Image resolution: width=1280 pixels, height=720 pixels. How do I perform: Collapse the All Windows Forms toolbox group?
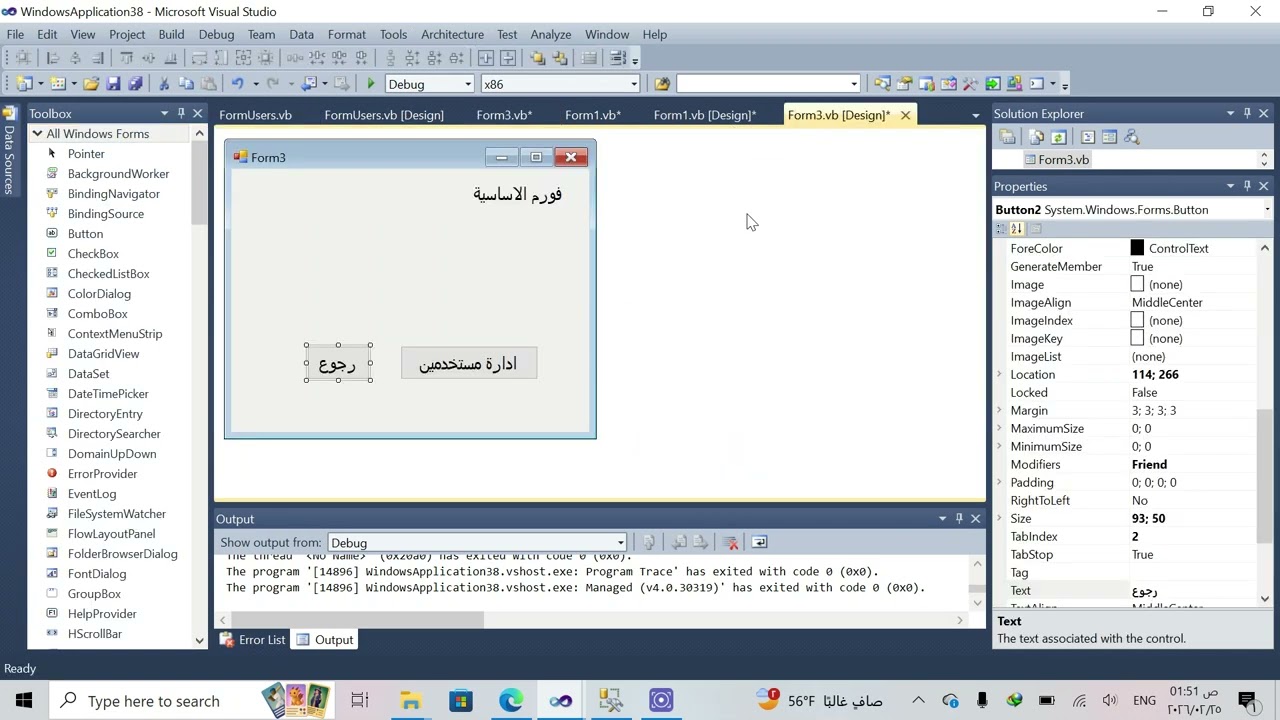pyautogui.click(x=37, y=134)
